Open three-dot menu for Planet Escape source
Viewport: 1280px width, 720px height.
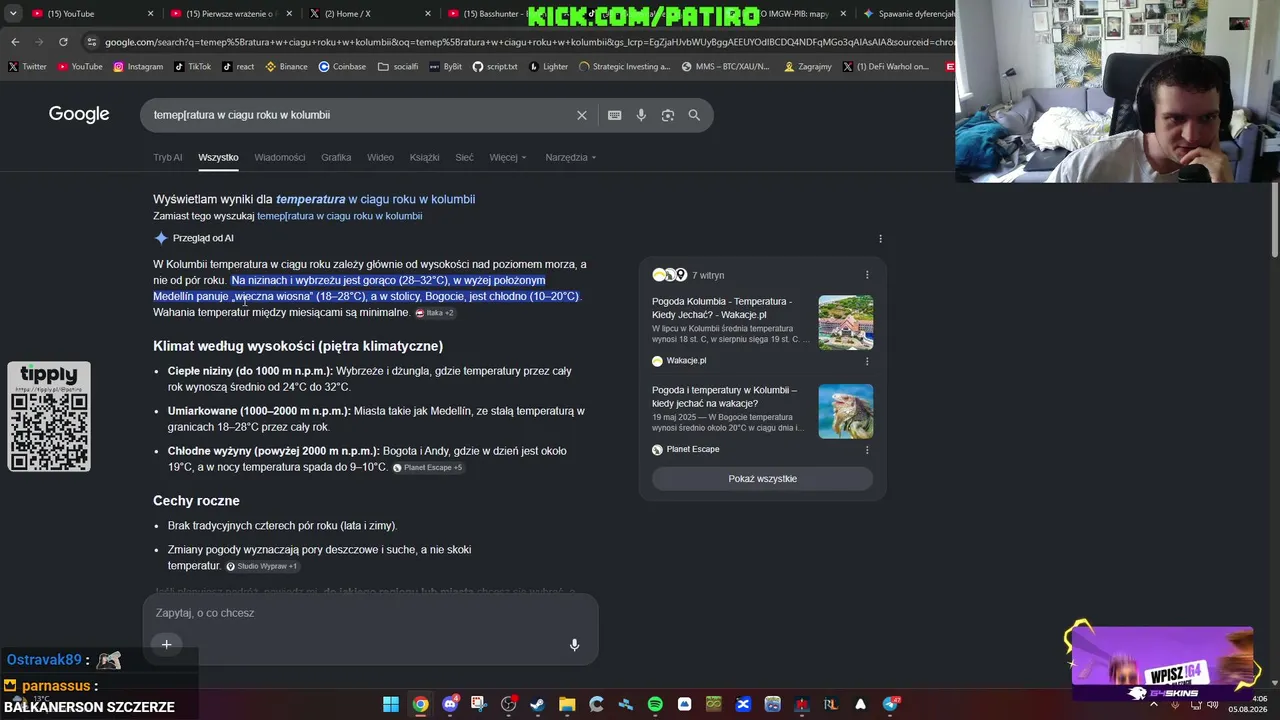click(x=867, y=450)
